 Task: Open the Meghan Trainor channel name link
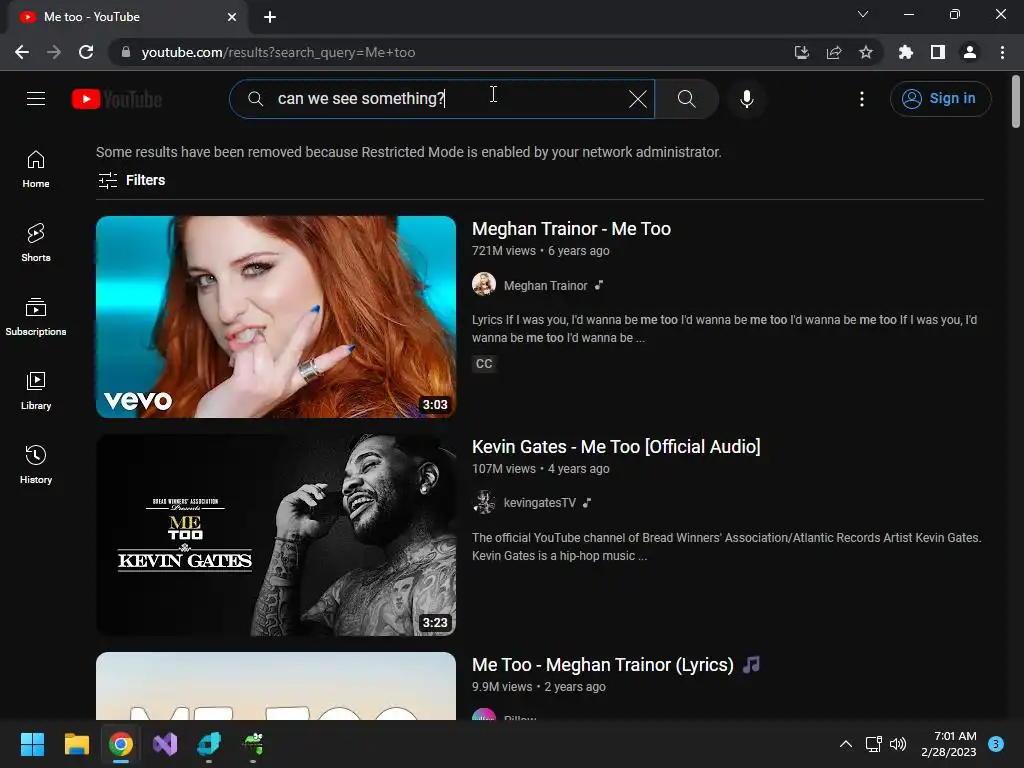pyautogui.click(x=545, y=285)
